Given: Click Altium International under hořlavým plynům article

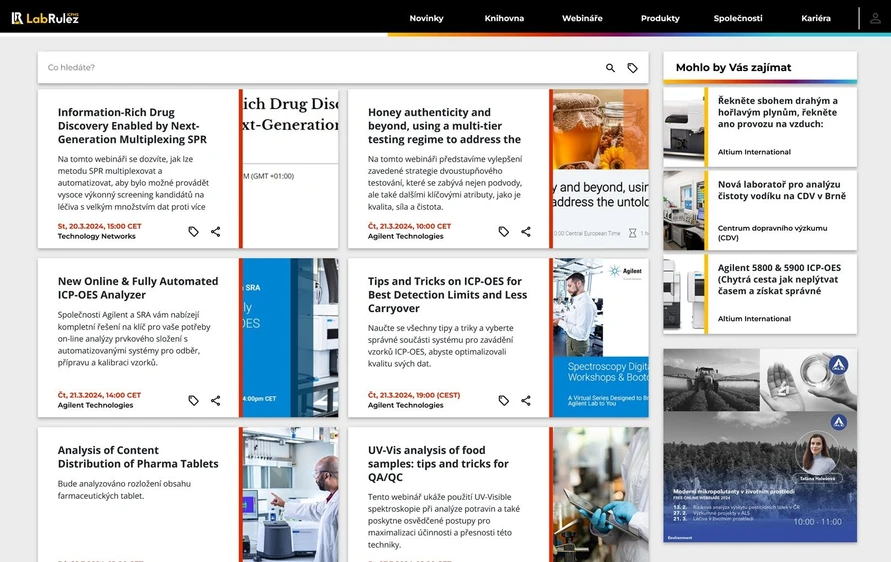Looking at the screenshot, I should 753,152.
